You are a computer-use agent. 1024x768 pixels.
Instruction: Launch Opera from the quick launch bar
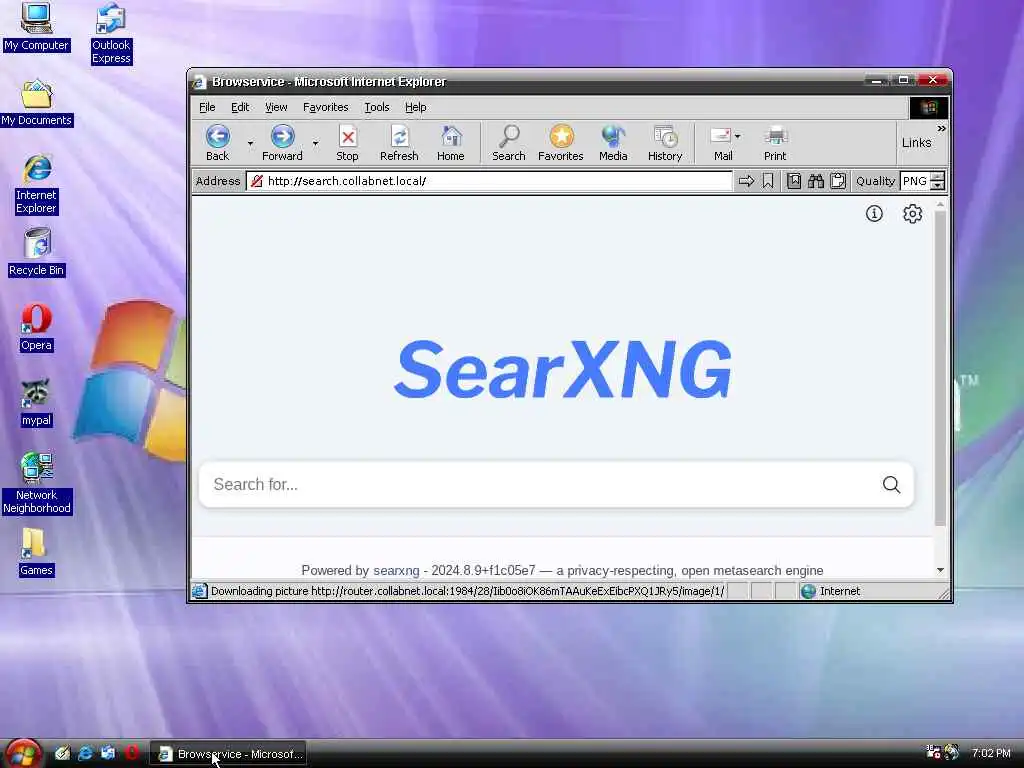click(131, 753)
